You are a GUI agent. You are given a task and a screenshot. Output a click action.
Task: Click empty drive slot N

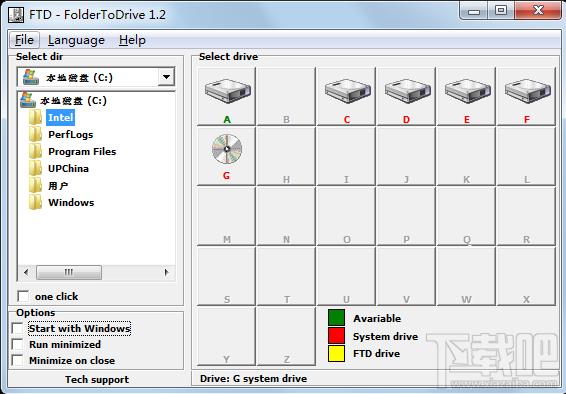click(286, 216)
